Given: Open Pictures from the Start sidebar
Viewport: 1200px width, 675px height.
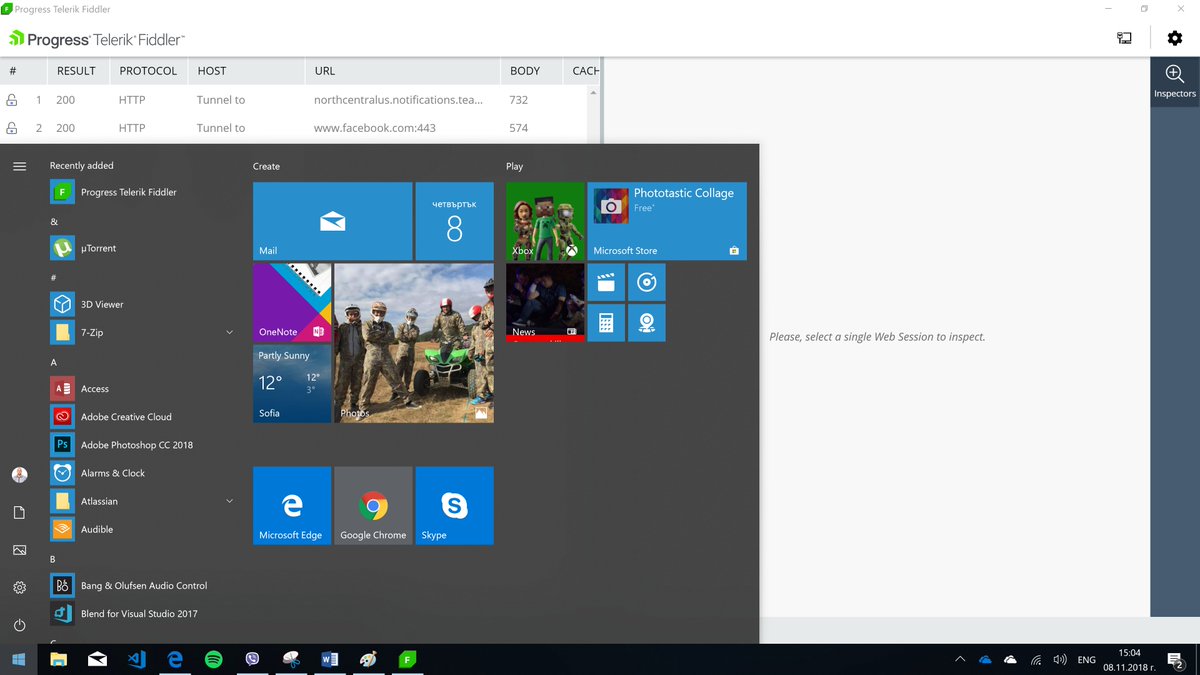Looking at the screenshot, I should [x=19, y=550].
